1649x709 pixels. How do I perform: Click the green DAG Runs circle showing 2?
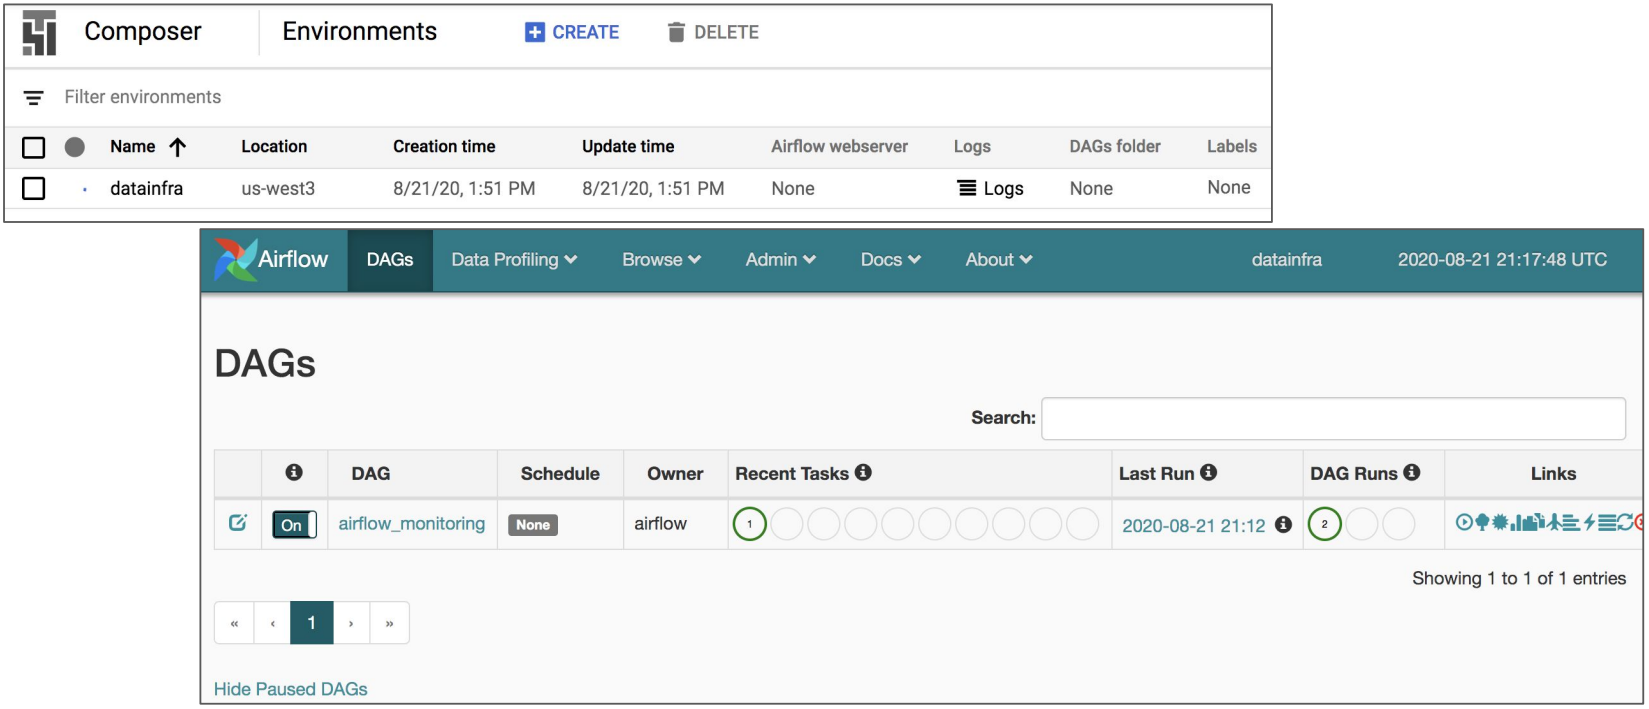point(1325,524)
